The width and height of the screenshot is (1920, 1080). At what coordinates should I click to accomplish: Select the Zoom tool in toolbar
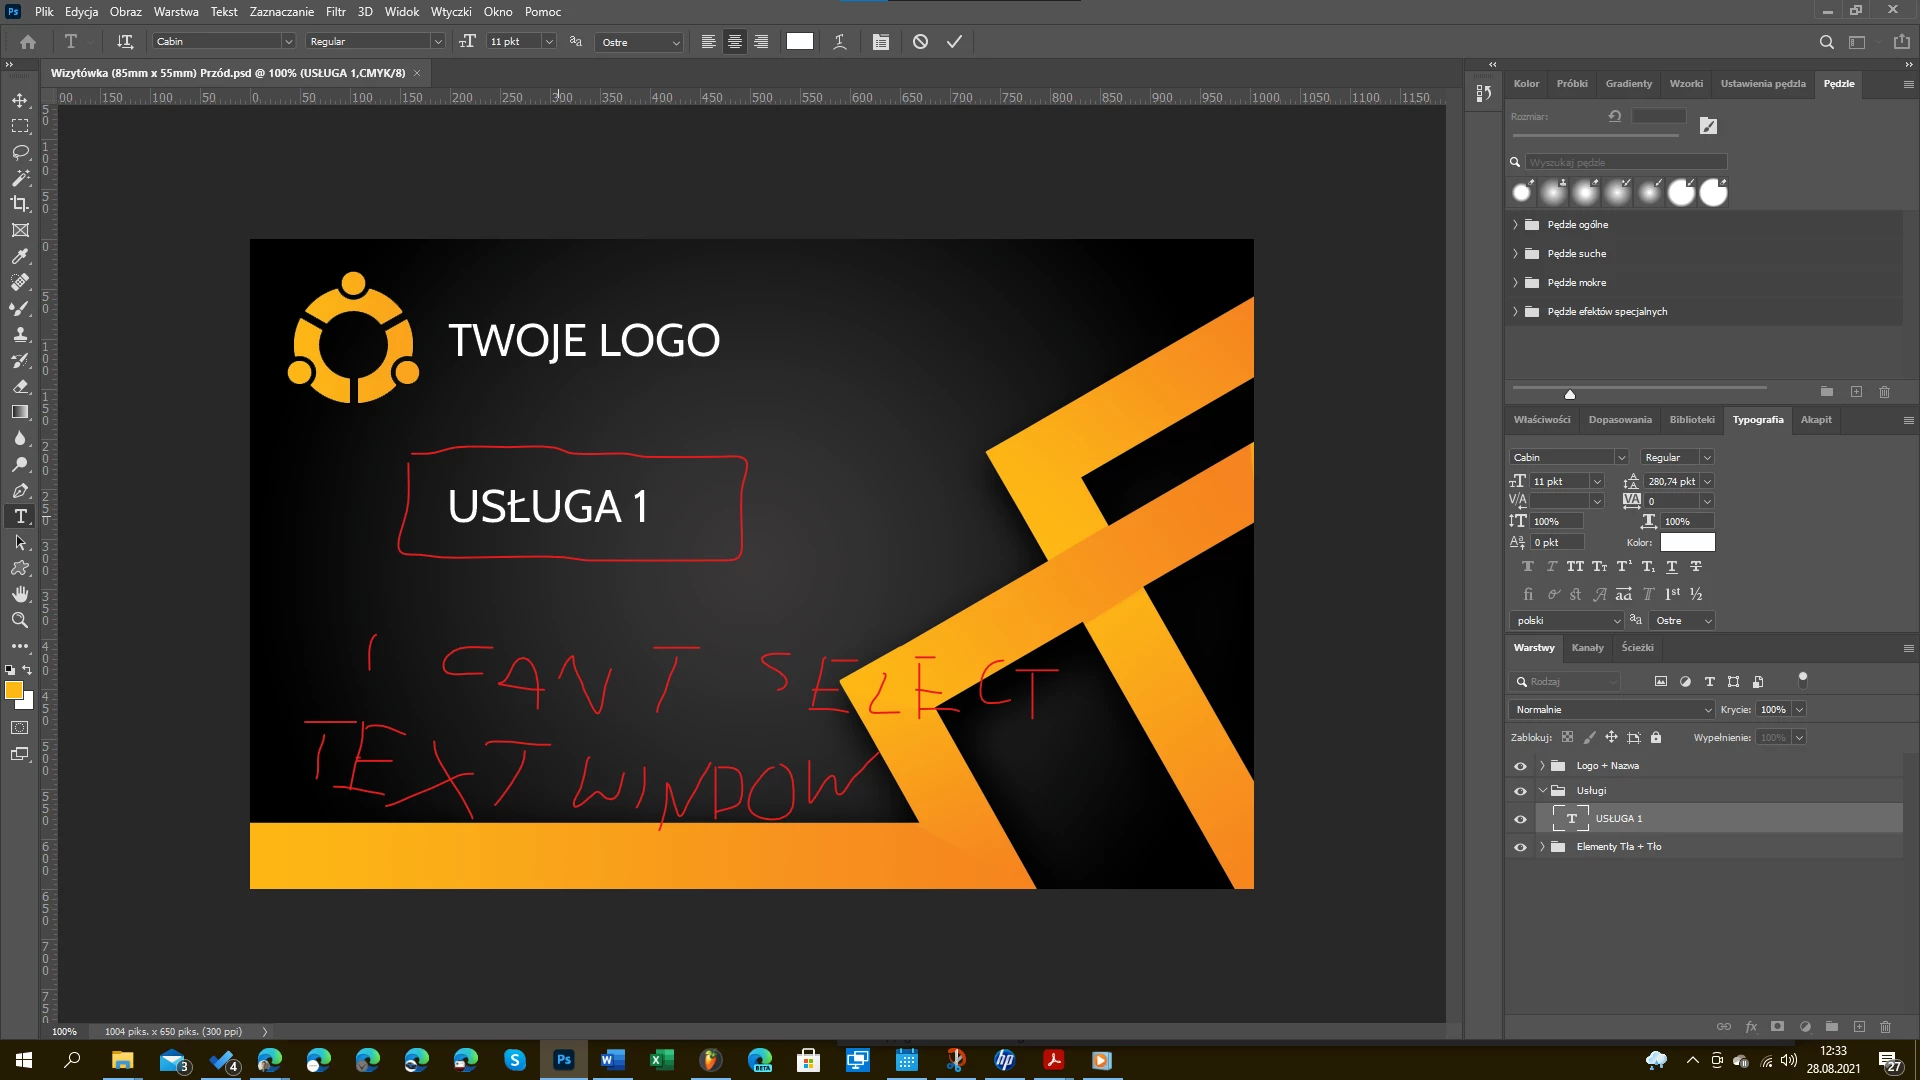click(x=20, y=620)
